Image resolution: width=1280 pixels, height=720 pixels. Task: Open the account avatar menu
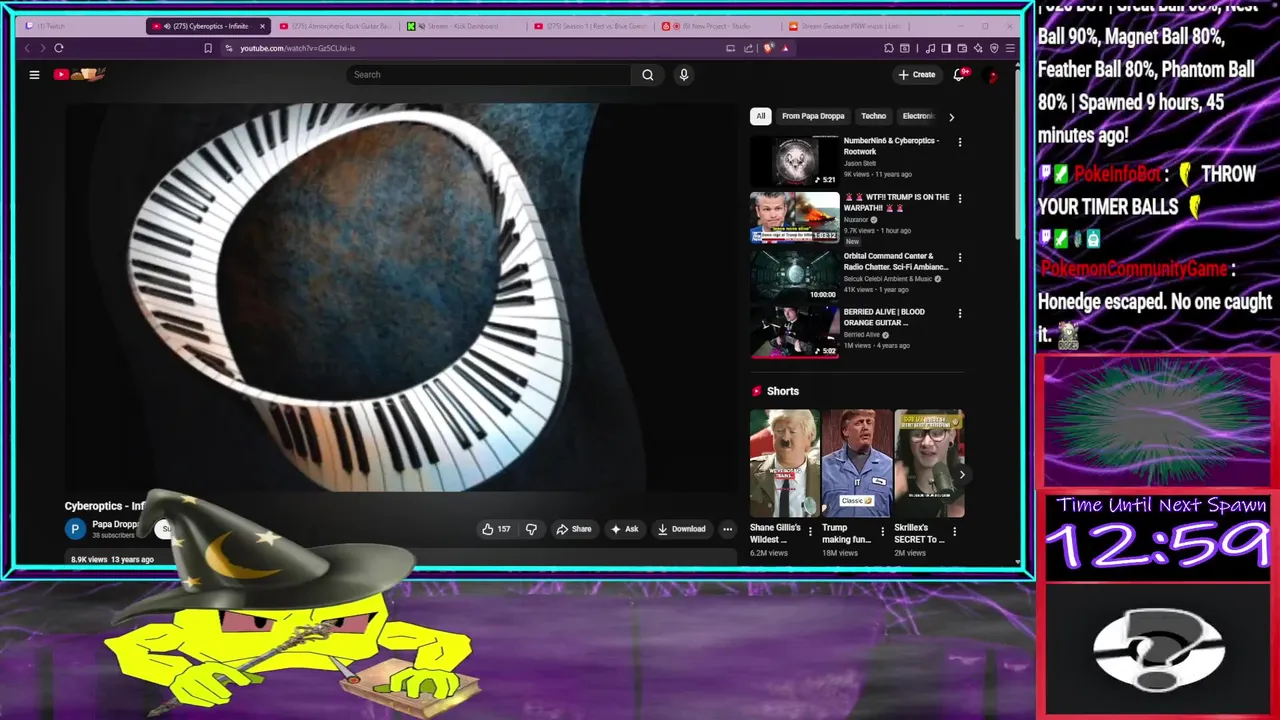(x=993, y=75)
